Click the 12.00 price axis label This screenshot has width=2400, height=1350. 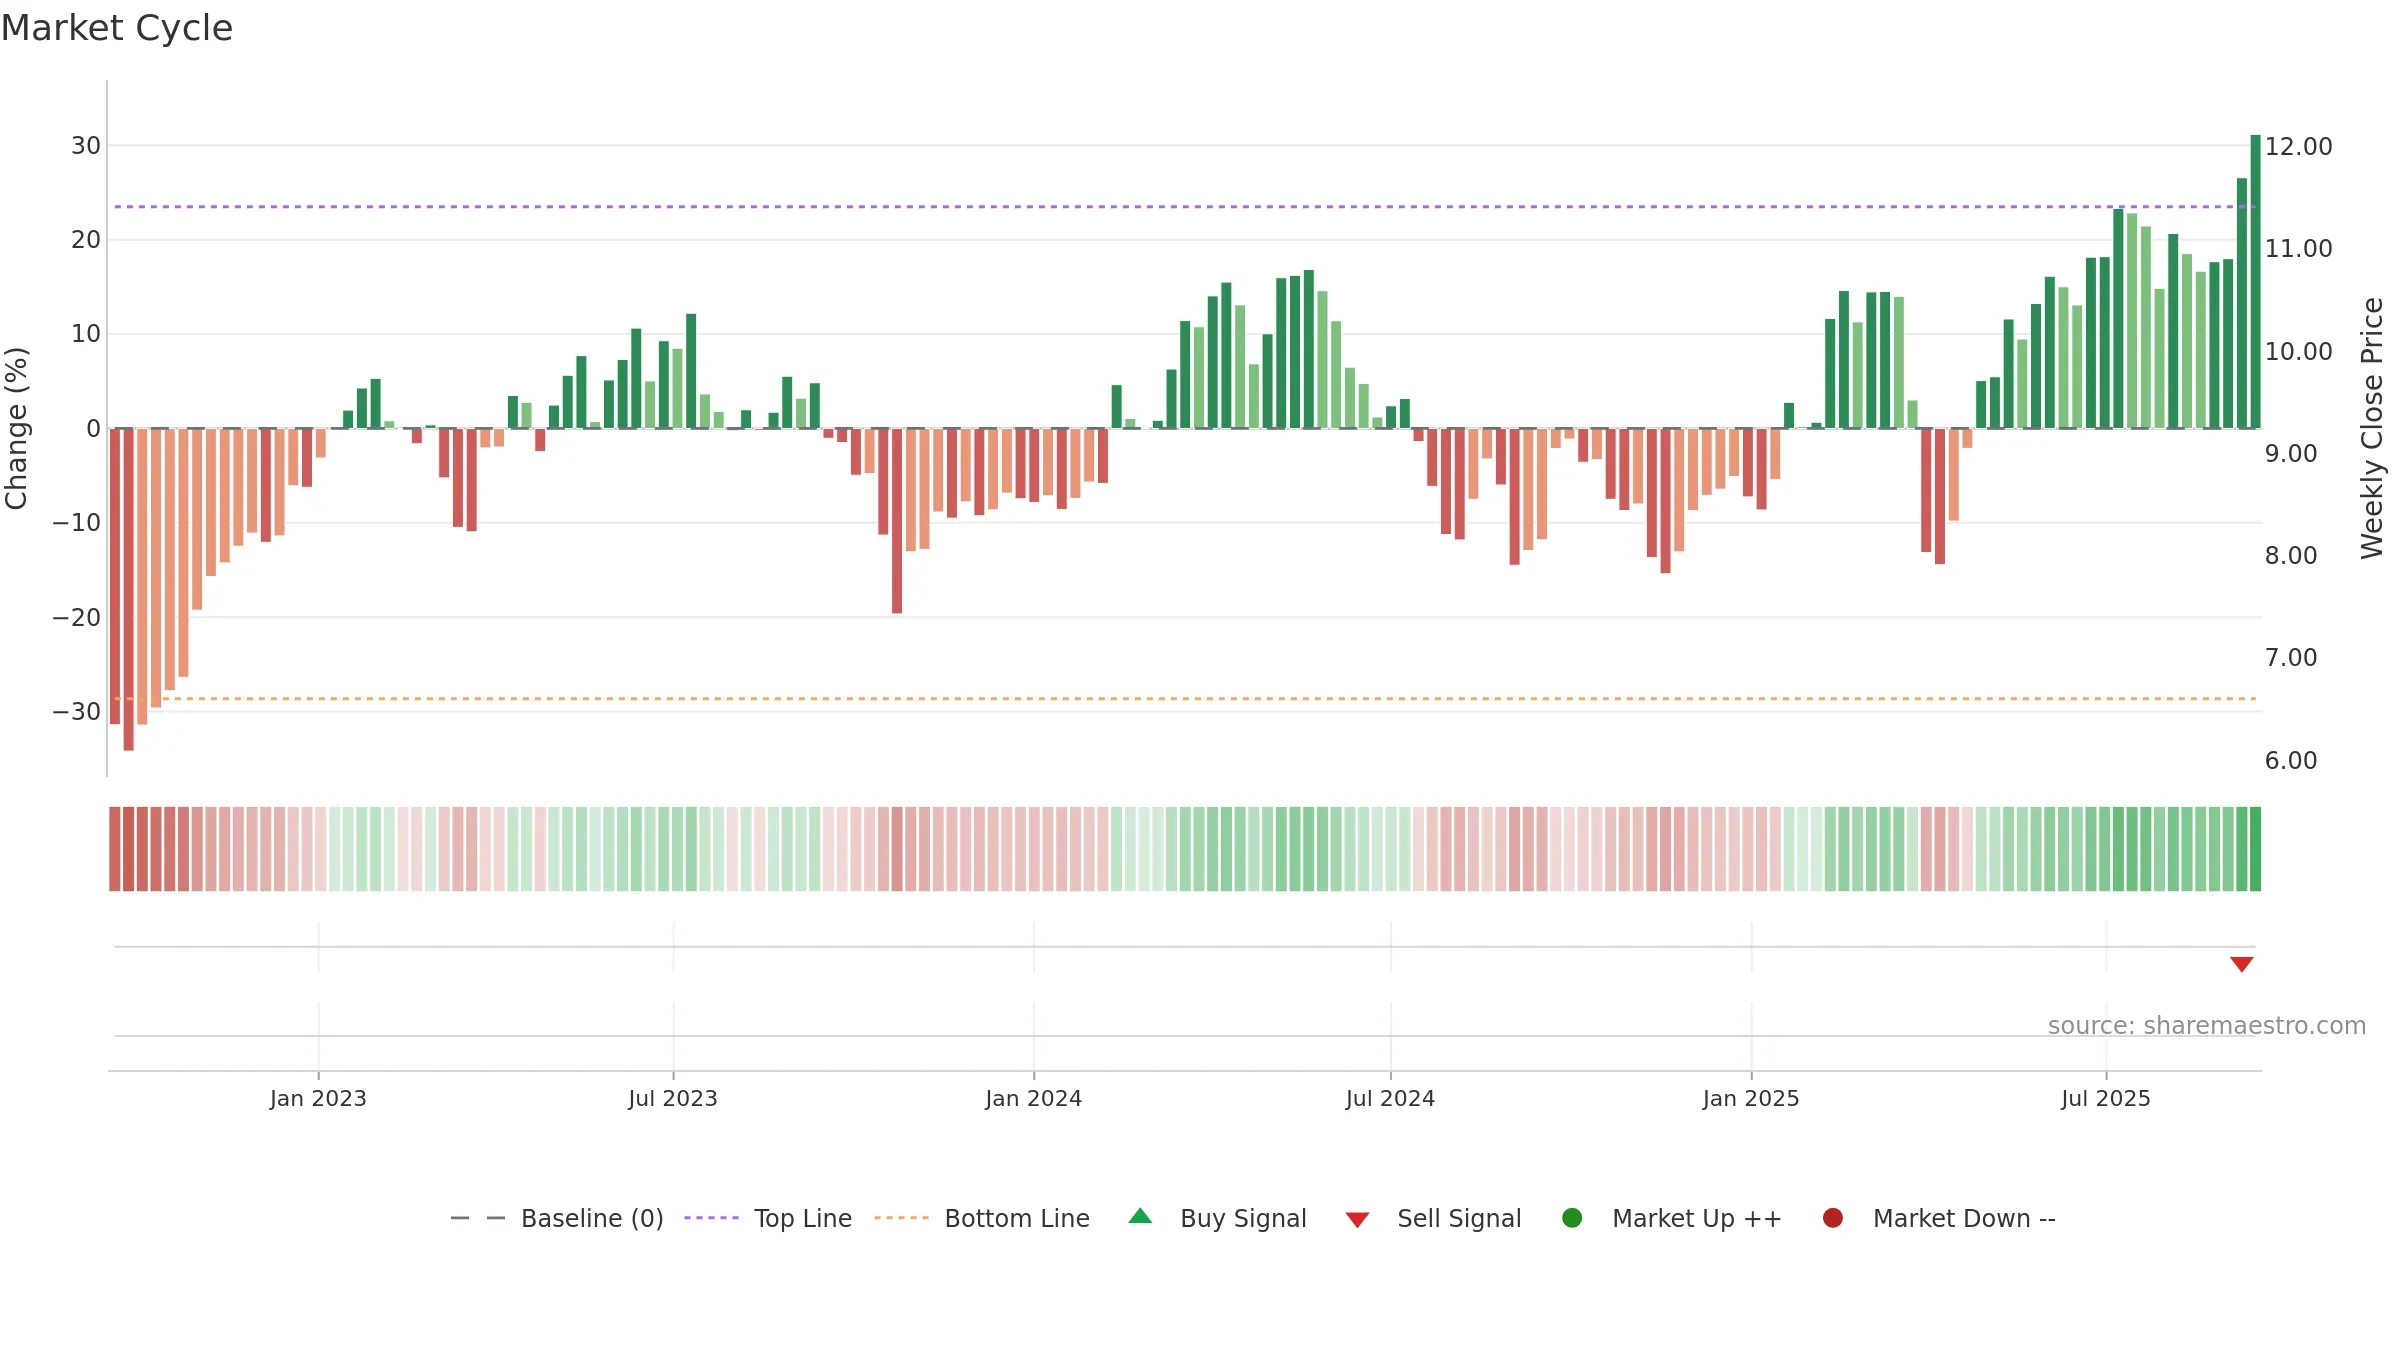(x=2299, y=147)
